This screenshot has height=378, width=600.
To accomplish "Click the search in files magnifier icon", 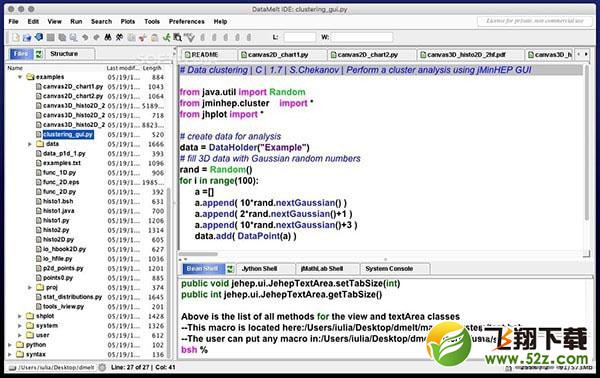I will click(x=177, y=37).
